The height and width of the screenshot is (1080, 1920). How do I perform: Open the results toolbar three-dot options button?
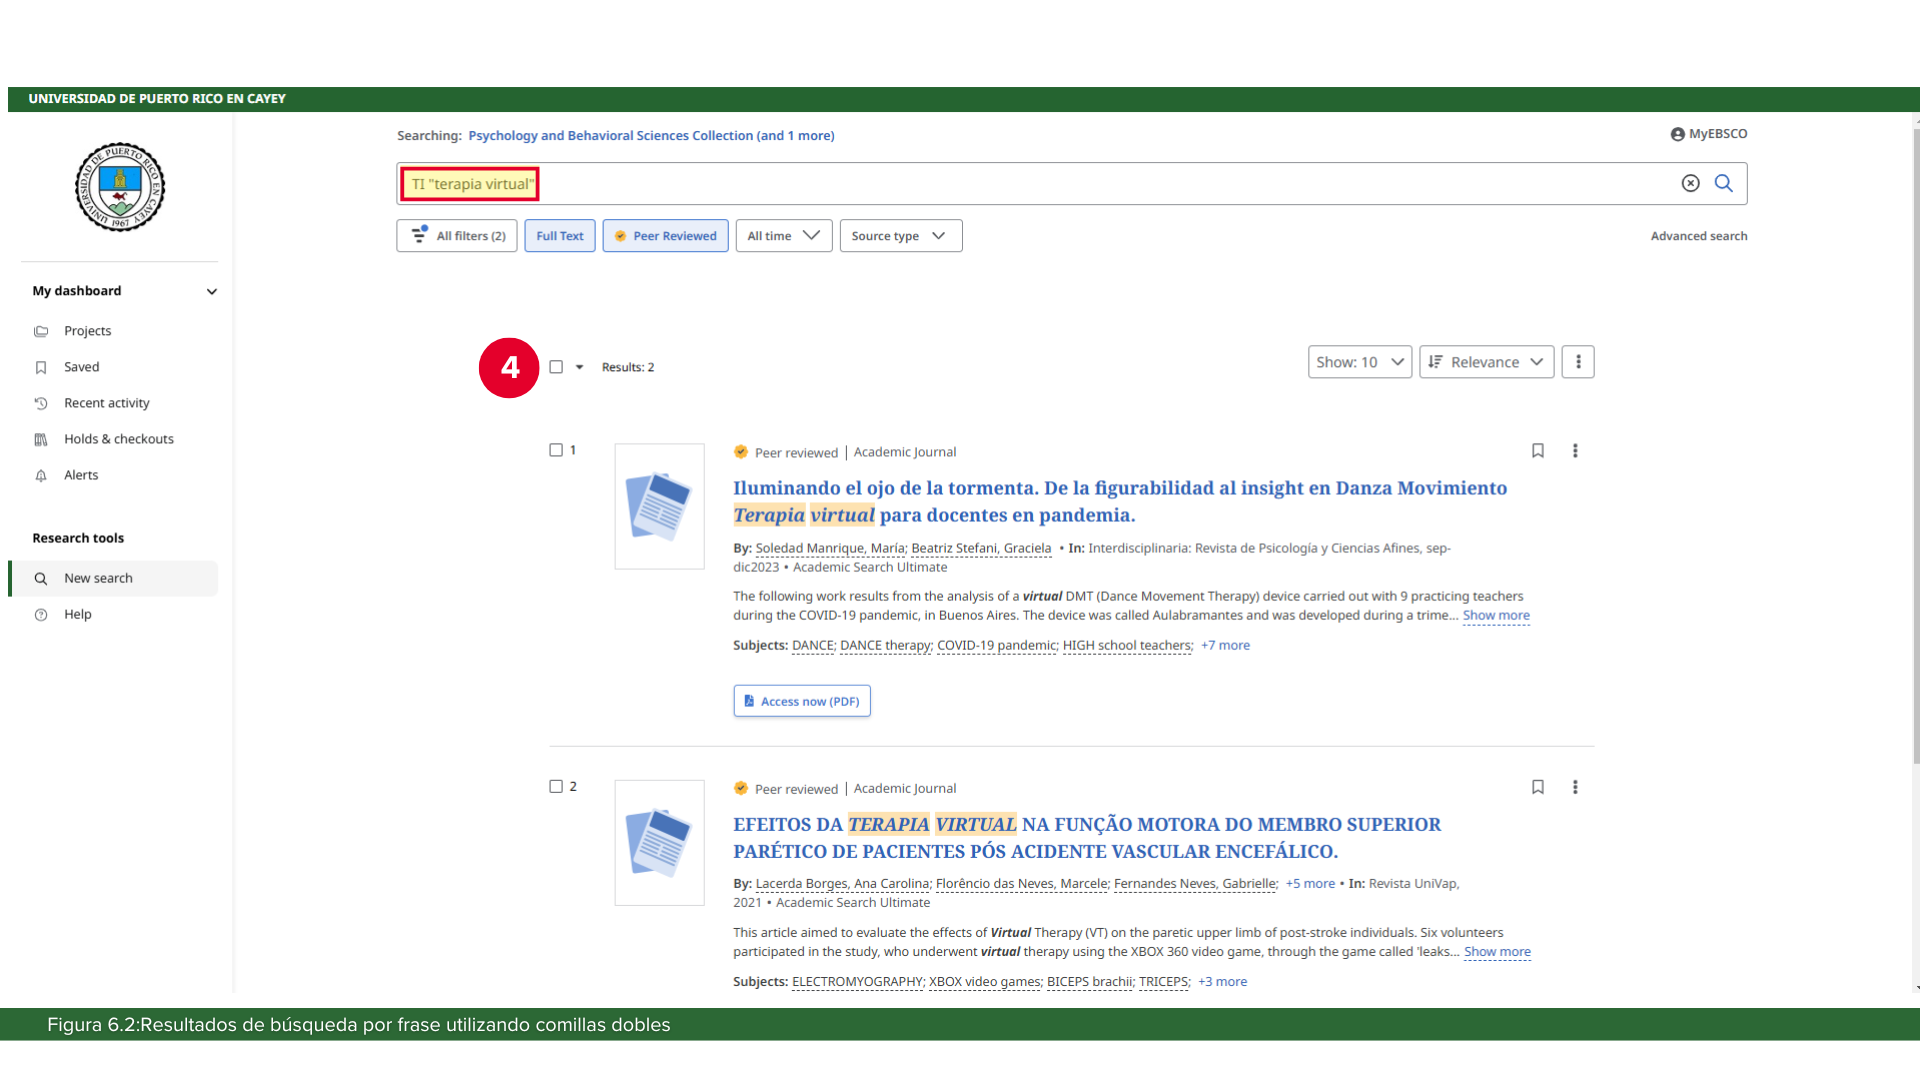pyautogui.click(x=1577, y=362)
